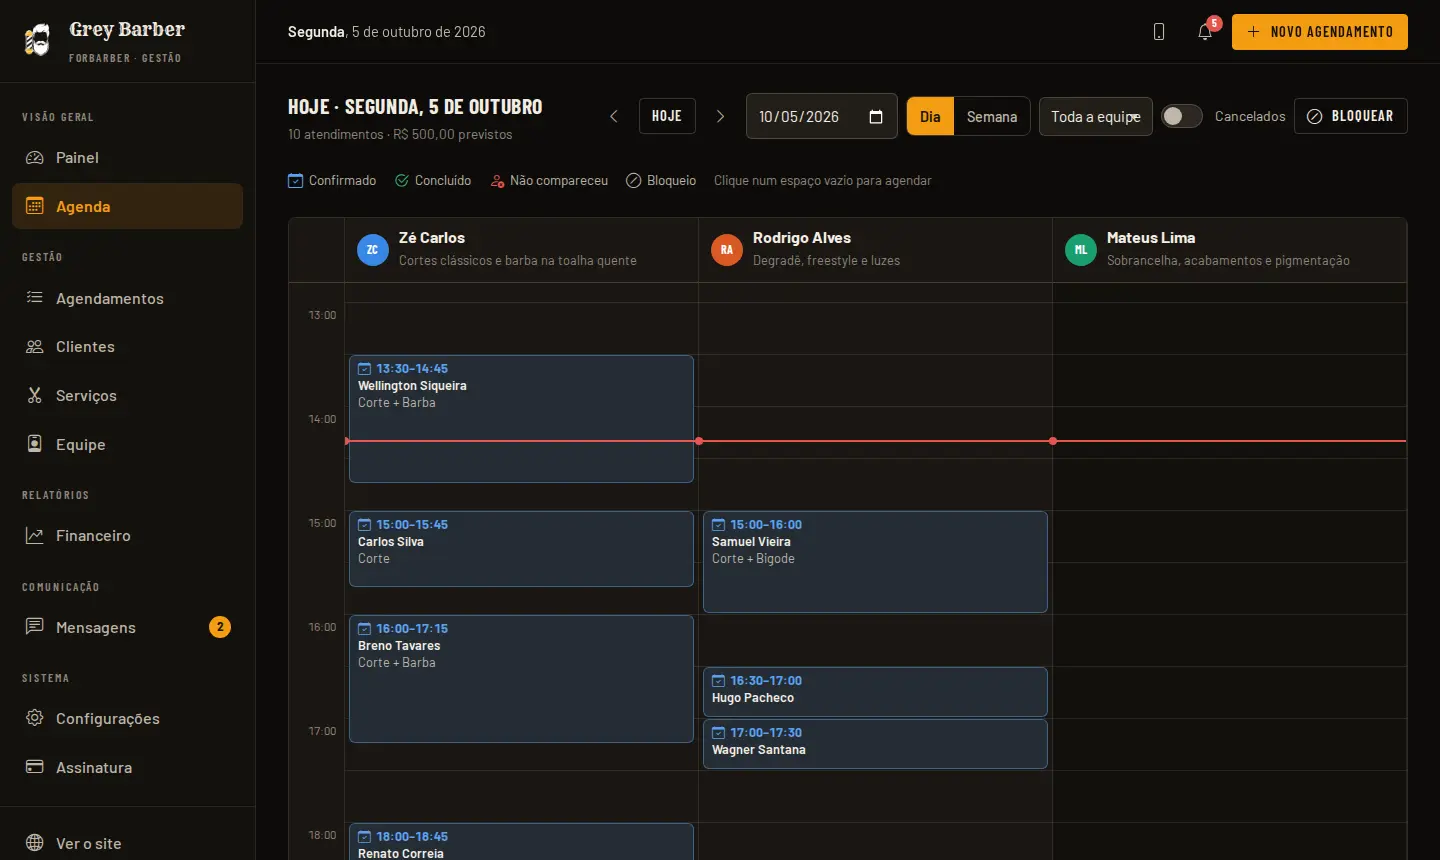Screen dimensions: 1440x860
Task: Switch to Semana view
Action: pyautogui.click(x=992, y=117)
